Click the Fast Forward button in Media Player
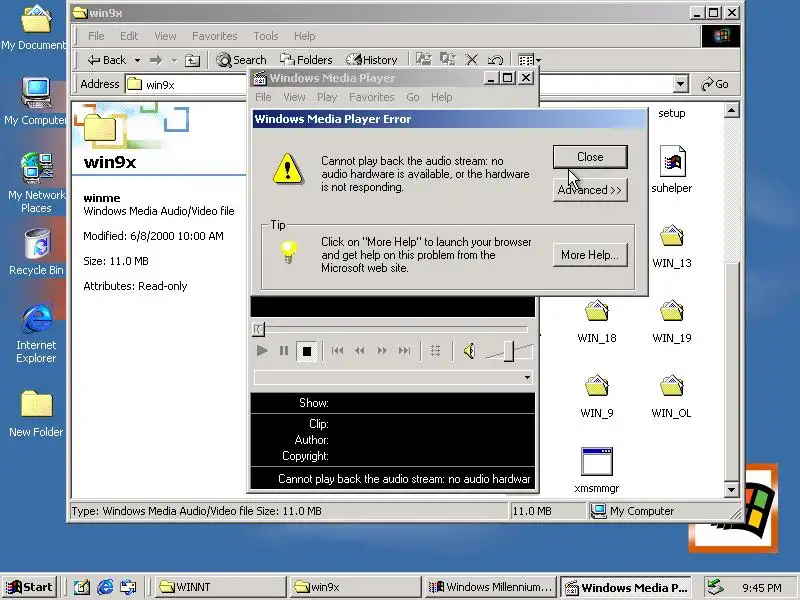Image resolution: width=800 pixels, height=600 pixels. coord(382,351)
